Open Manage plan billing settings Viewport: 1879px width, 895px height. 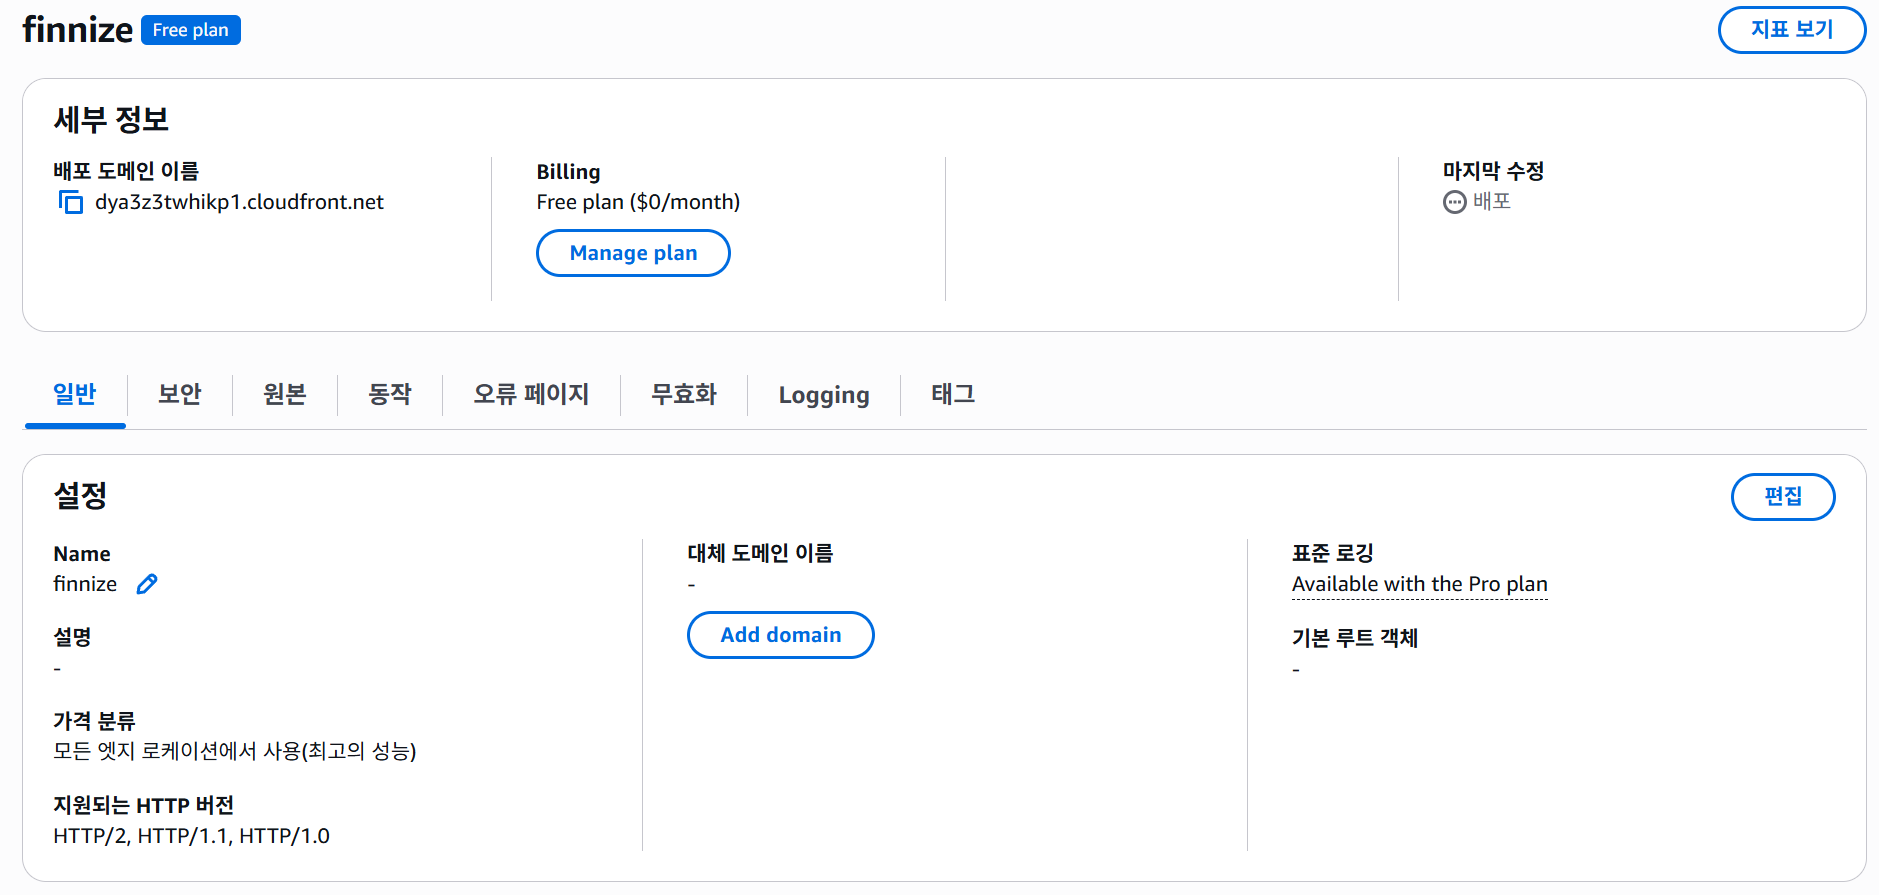coord(633,253)
